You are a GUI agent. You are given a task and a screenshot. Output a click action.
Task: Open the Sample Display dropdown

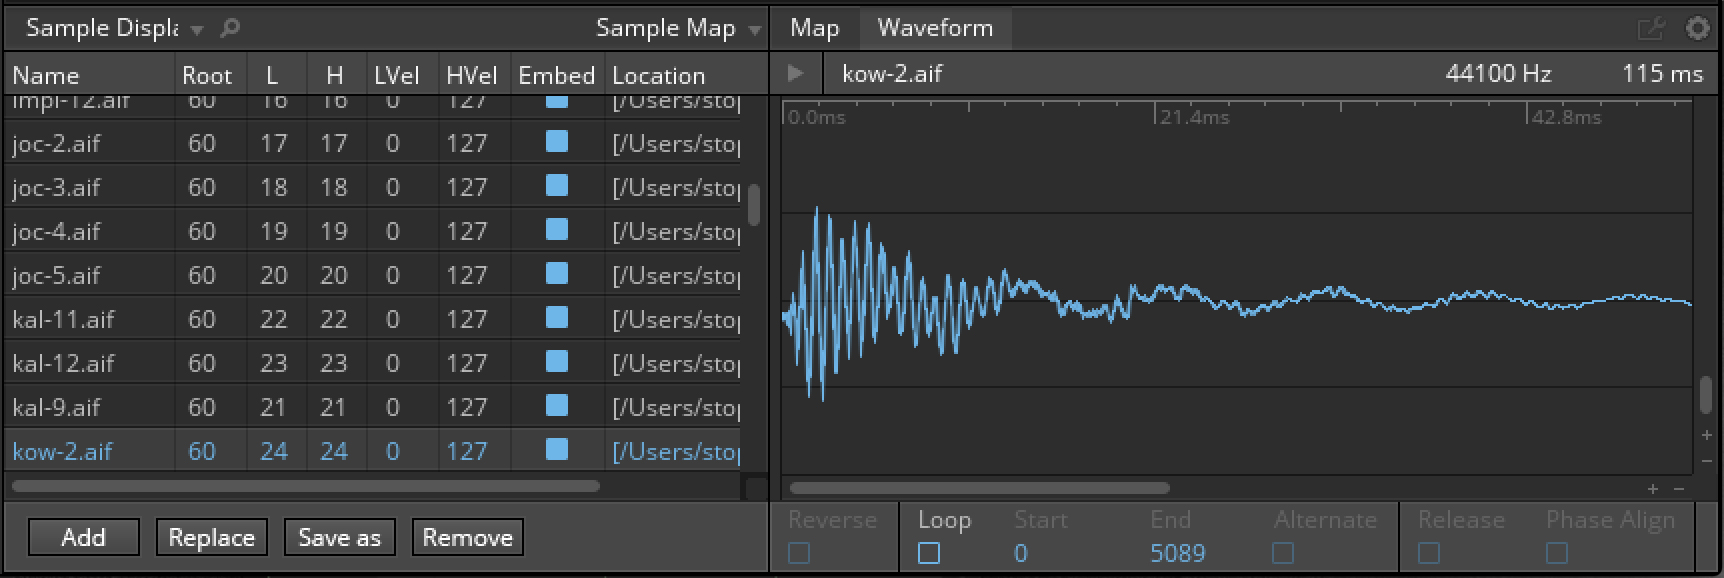(x=114, y=28)
